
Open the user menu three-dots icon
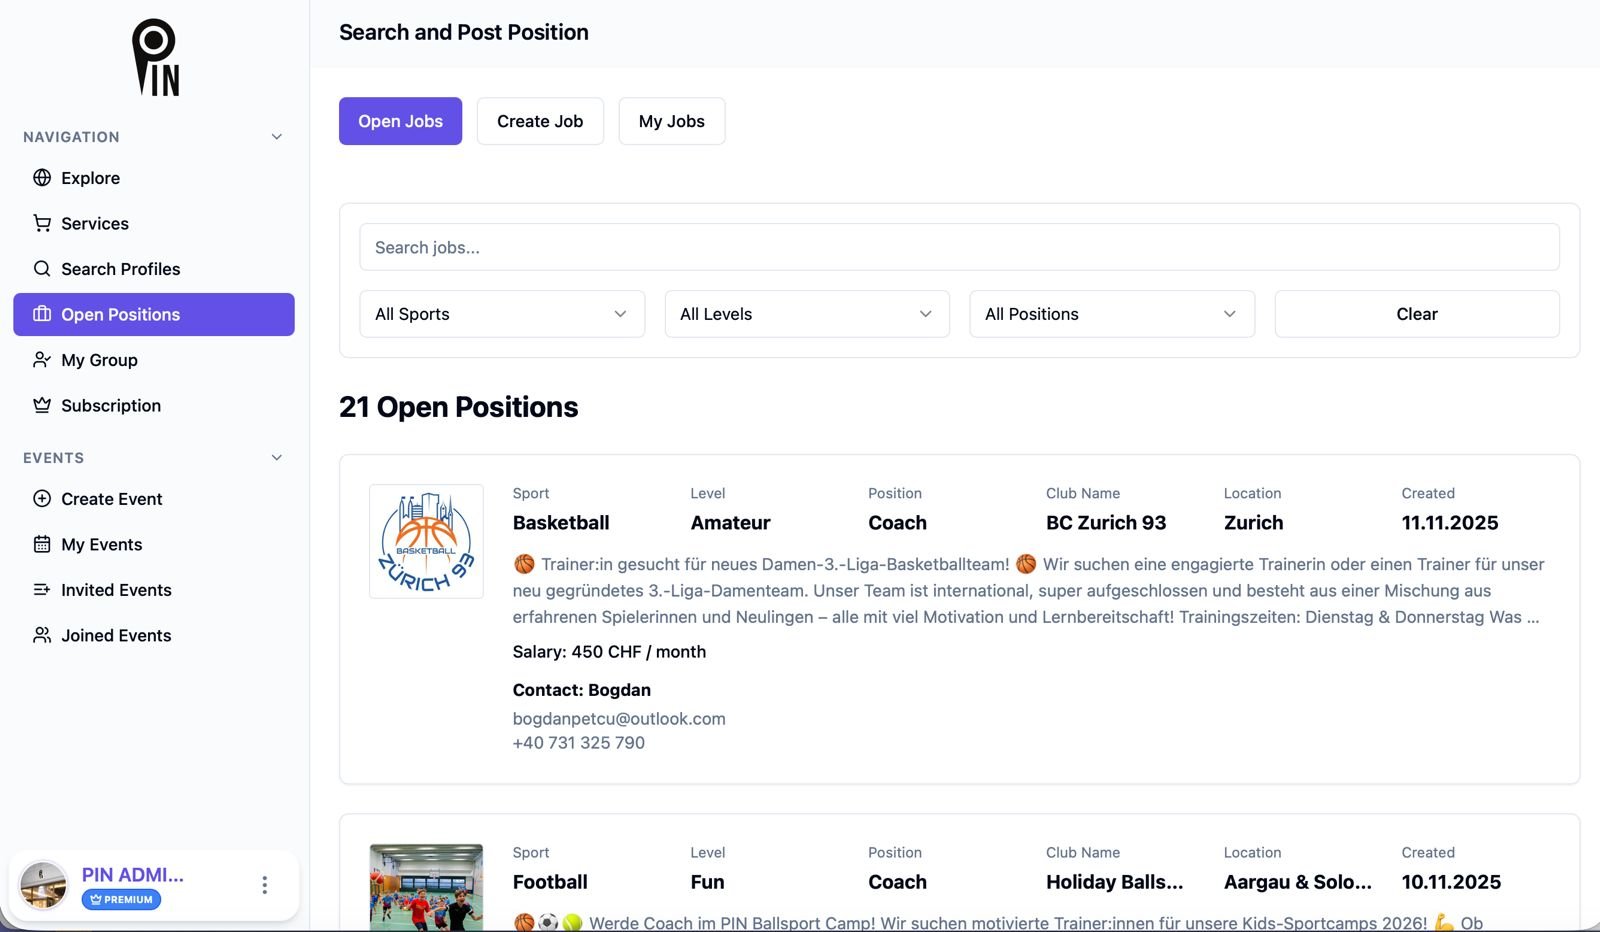[x=264, y=885]
